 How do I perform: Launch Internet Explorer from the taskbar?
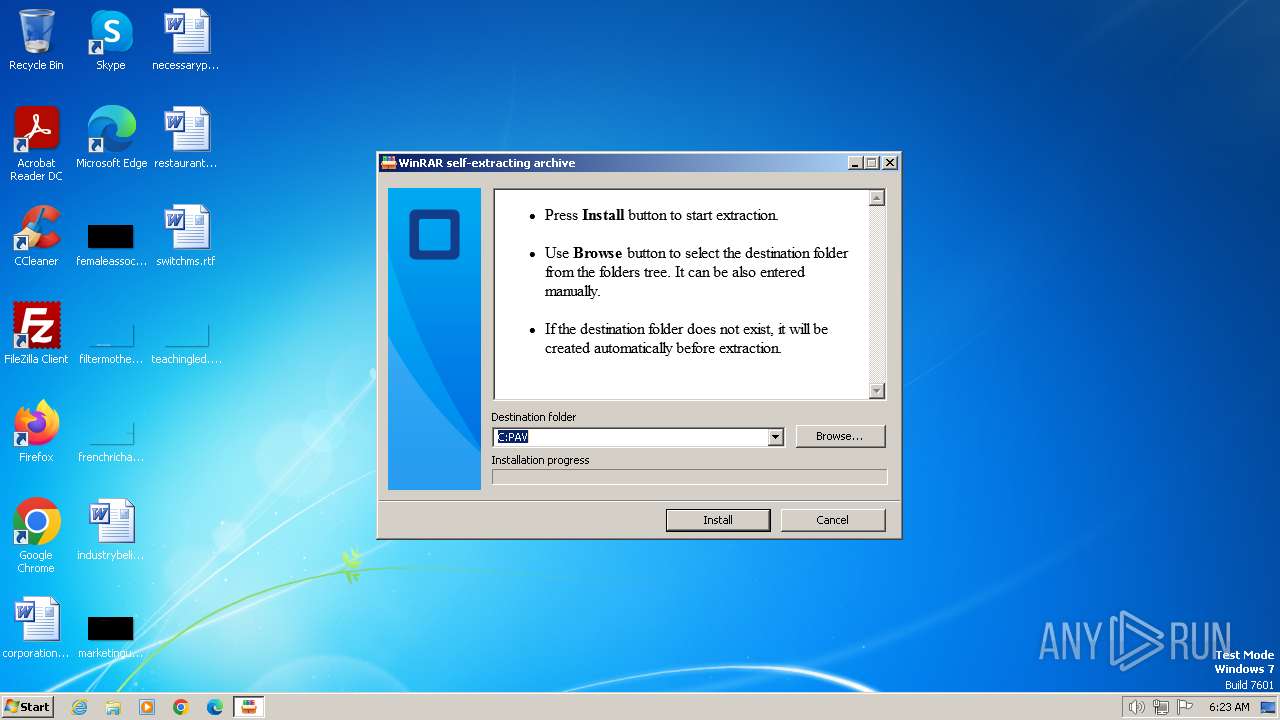coord(79,707)
